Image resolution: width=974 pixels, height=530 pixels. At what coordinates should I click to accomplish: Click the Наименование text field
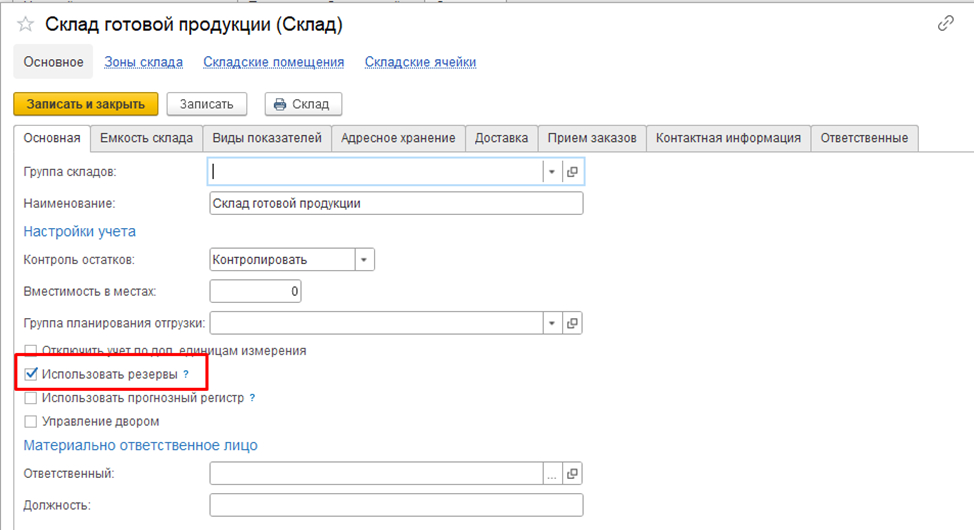coord(396,203)
